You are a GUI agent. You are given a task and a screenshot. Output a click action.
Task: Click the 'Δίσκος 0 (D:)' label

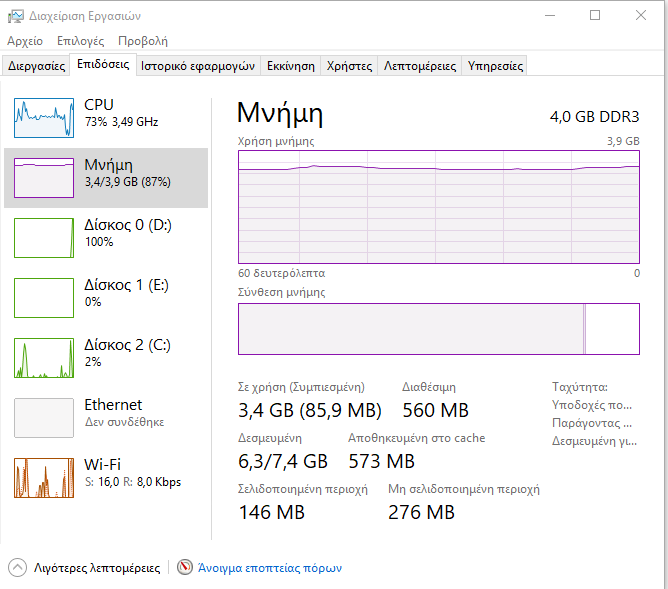(x=128, y=225)
